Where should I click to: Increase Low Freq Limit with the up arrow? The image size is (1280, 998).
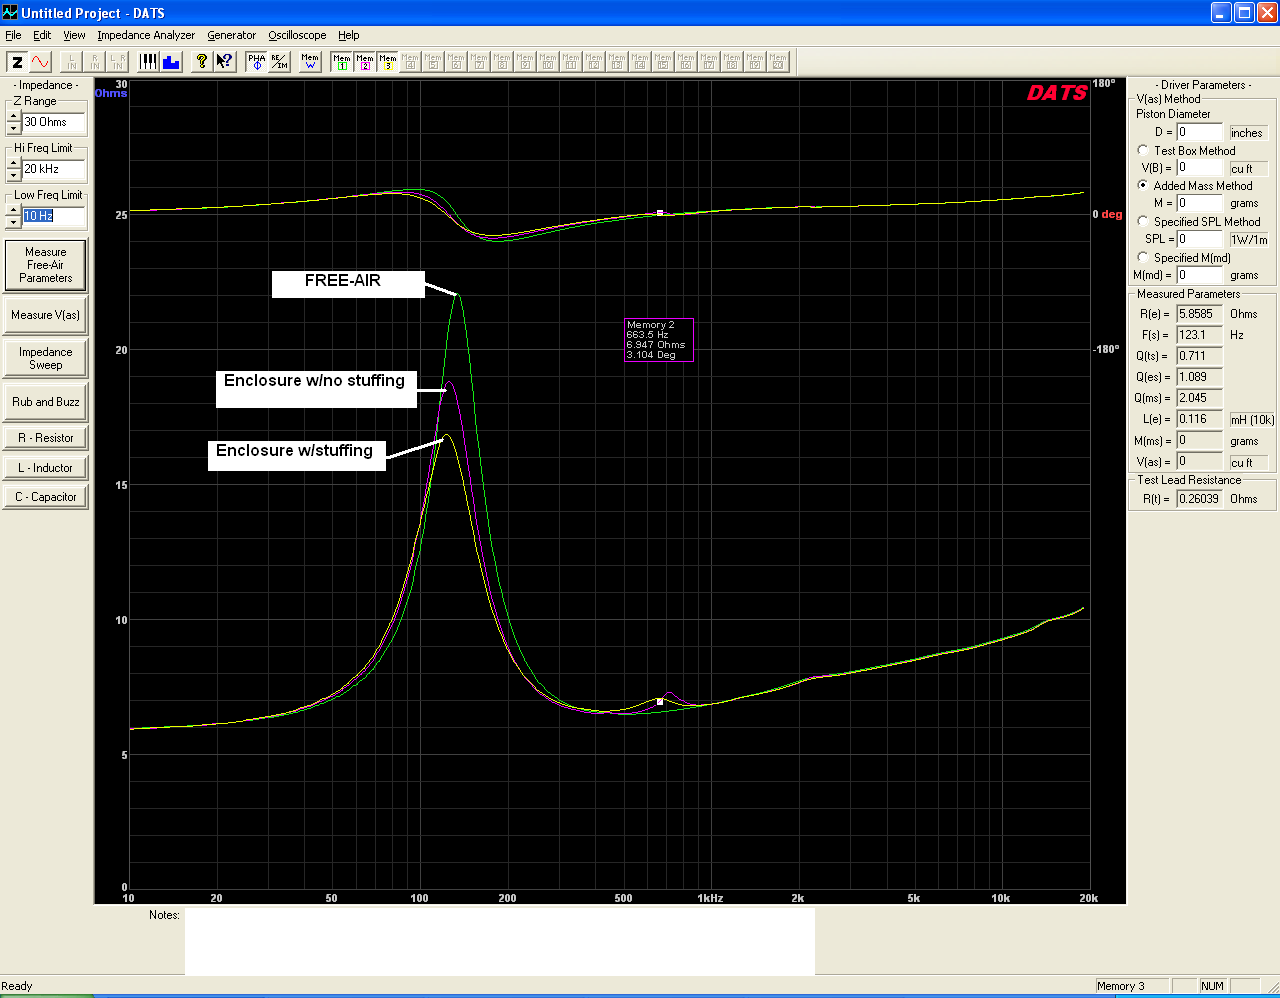tap(14, 210)
